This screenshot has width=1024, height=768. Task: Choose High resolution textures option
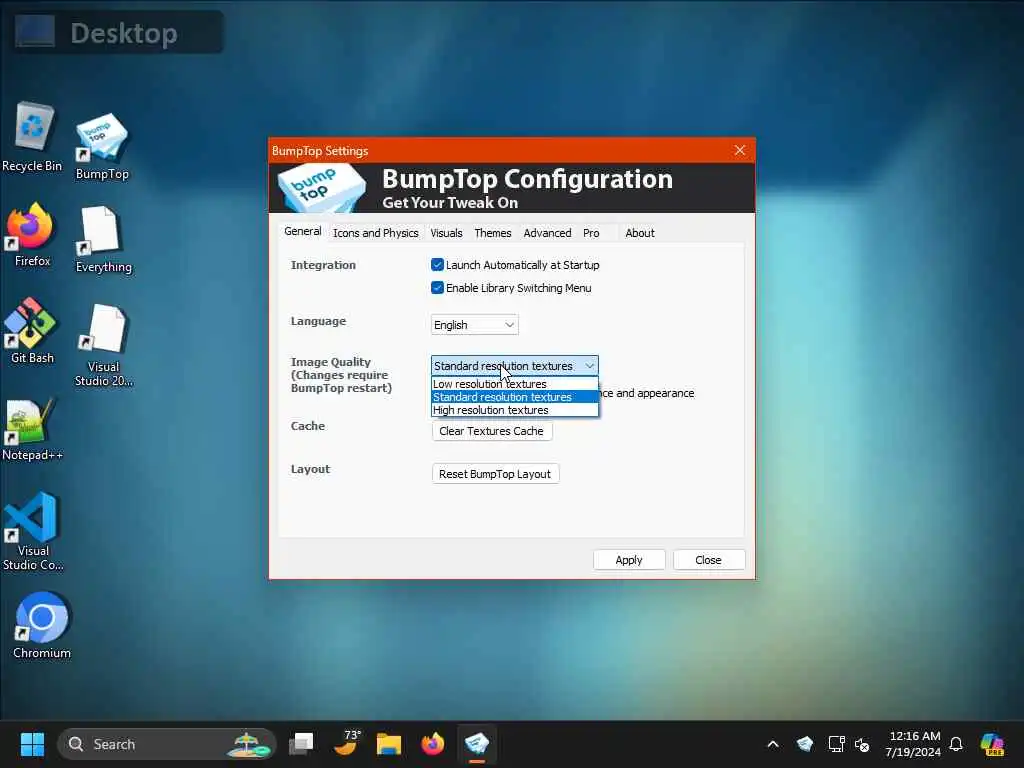[x=515, y=410]
